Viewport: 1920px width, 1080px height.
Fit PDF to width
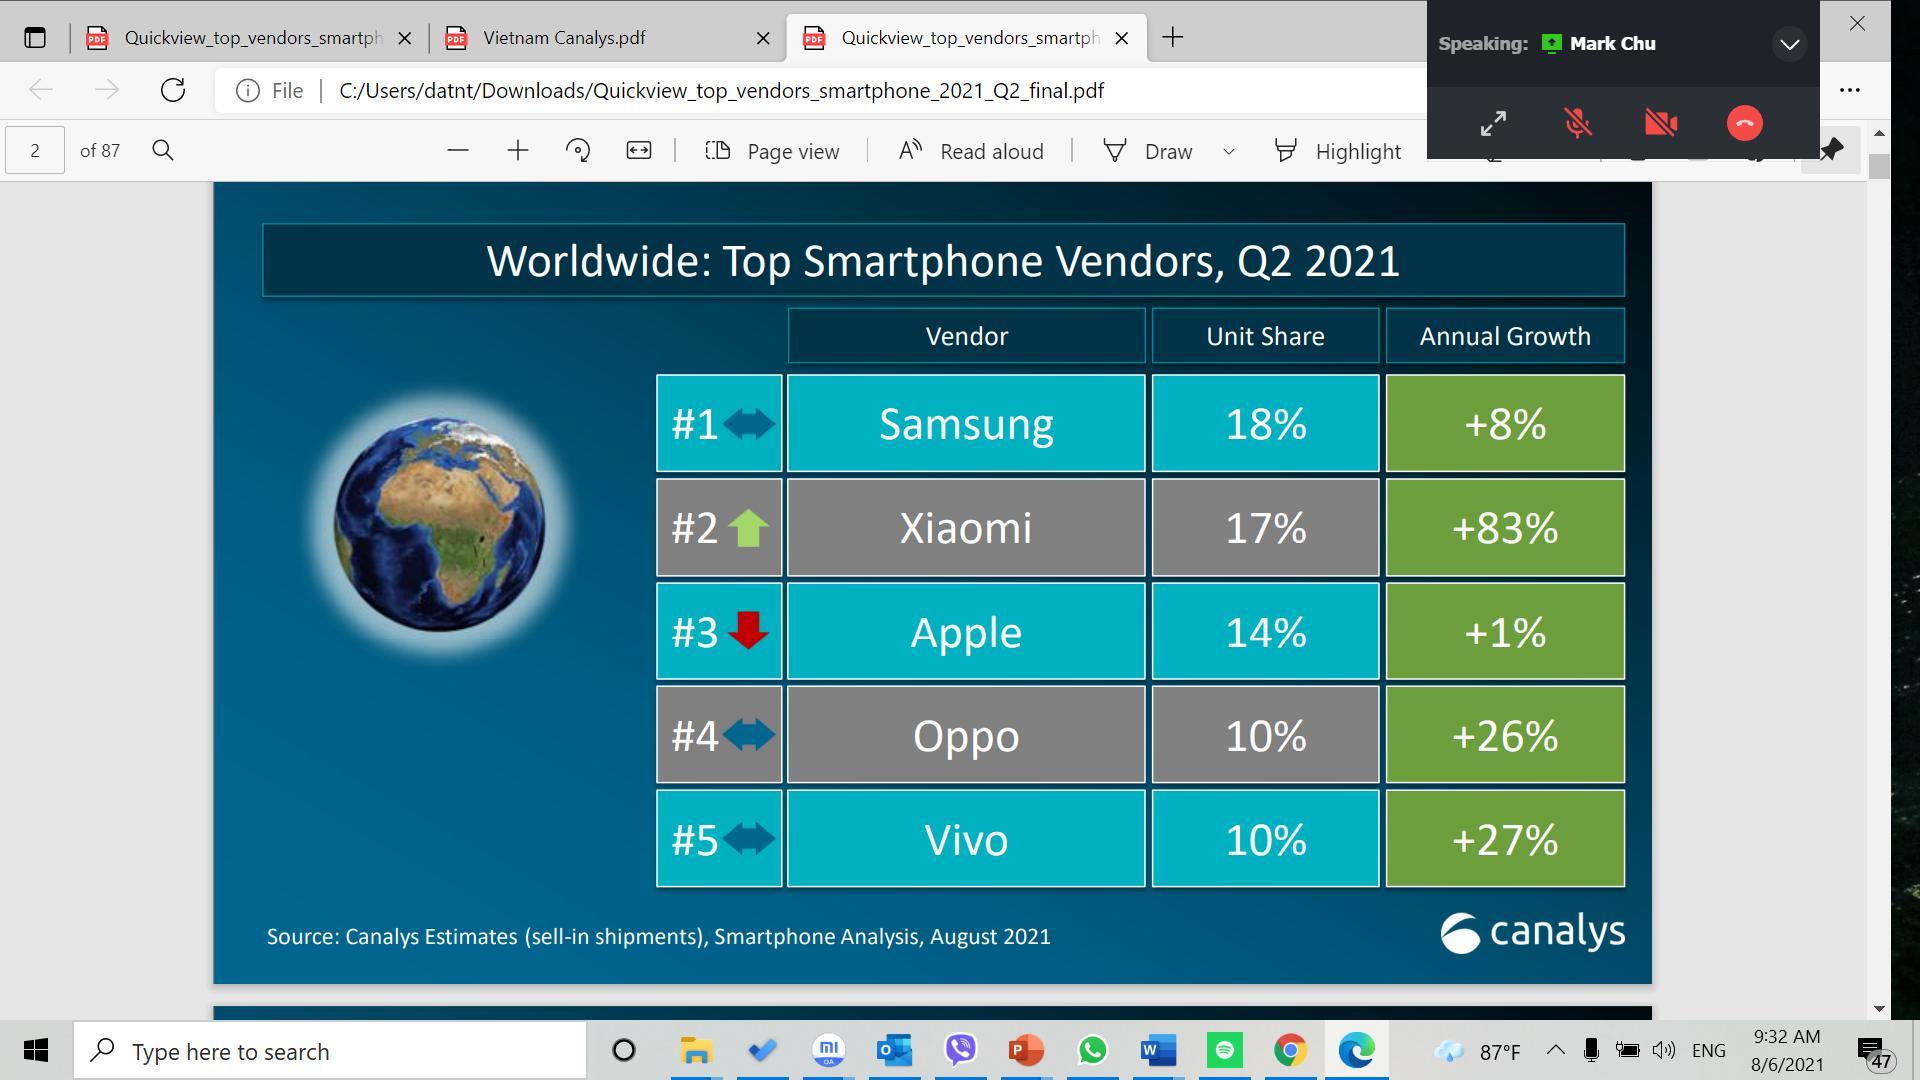(x=639, y=151)
